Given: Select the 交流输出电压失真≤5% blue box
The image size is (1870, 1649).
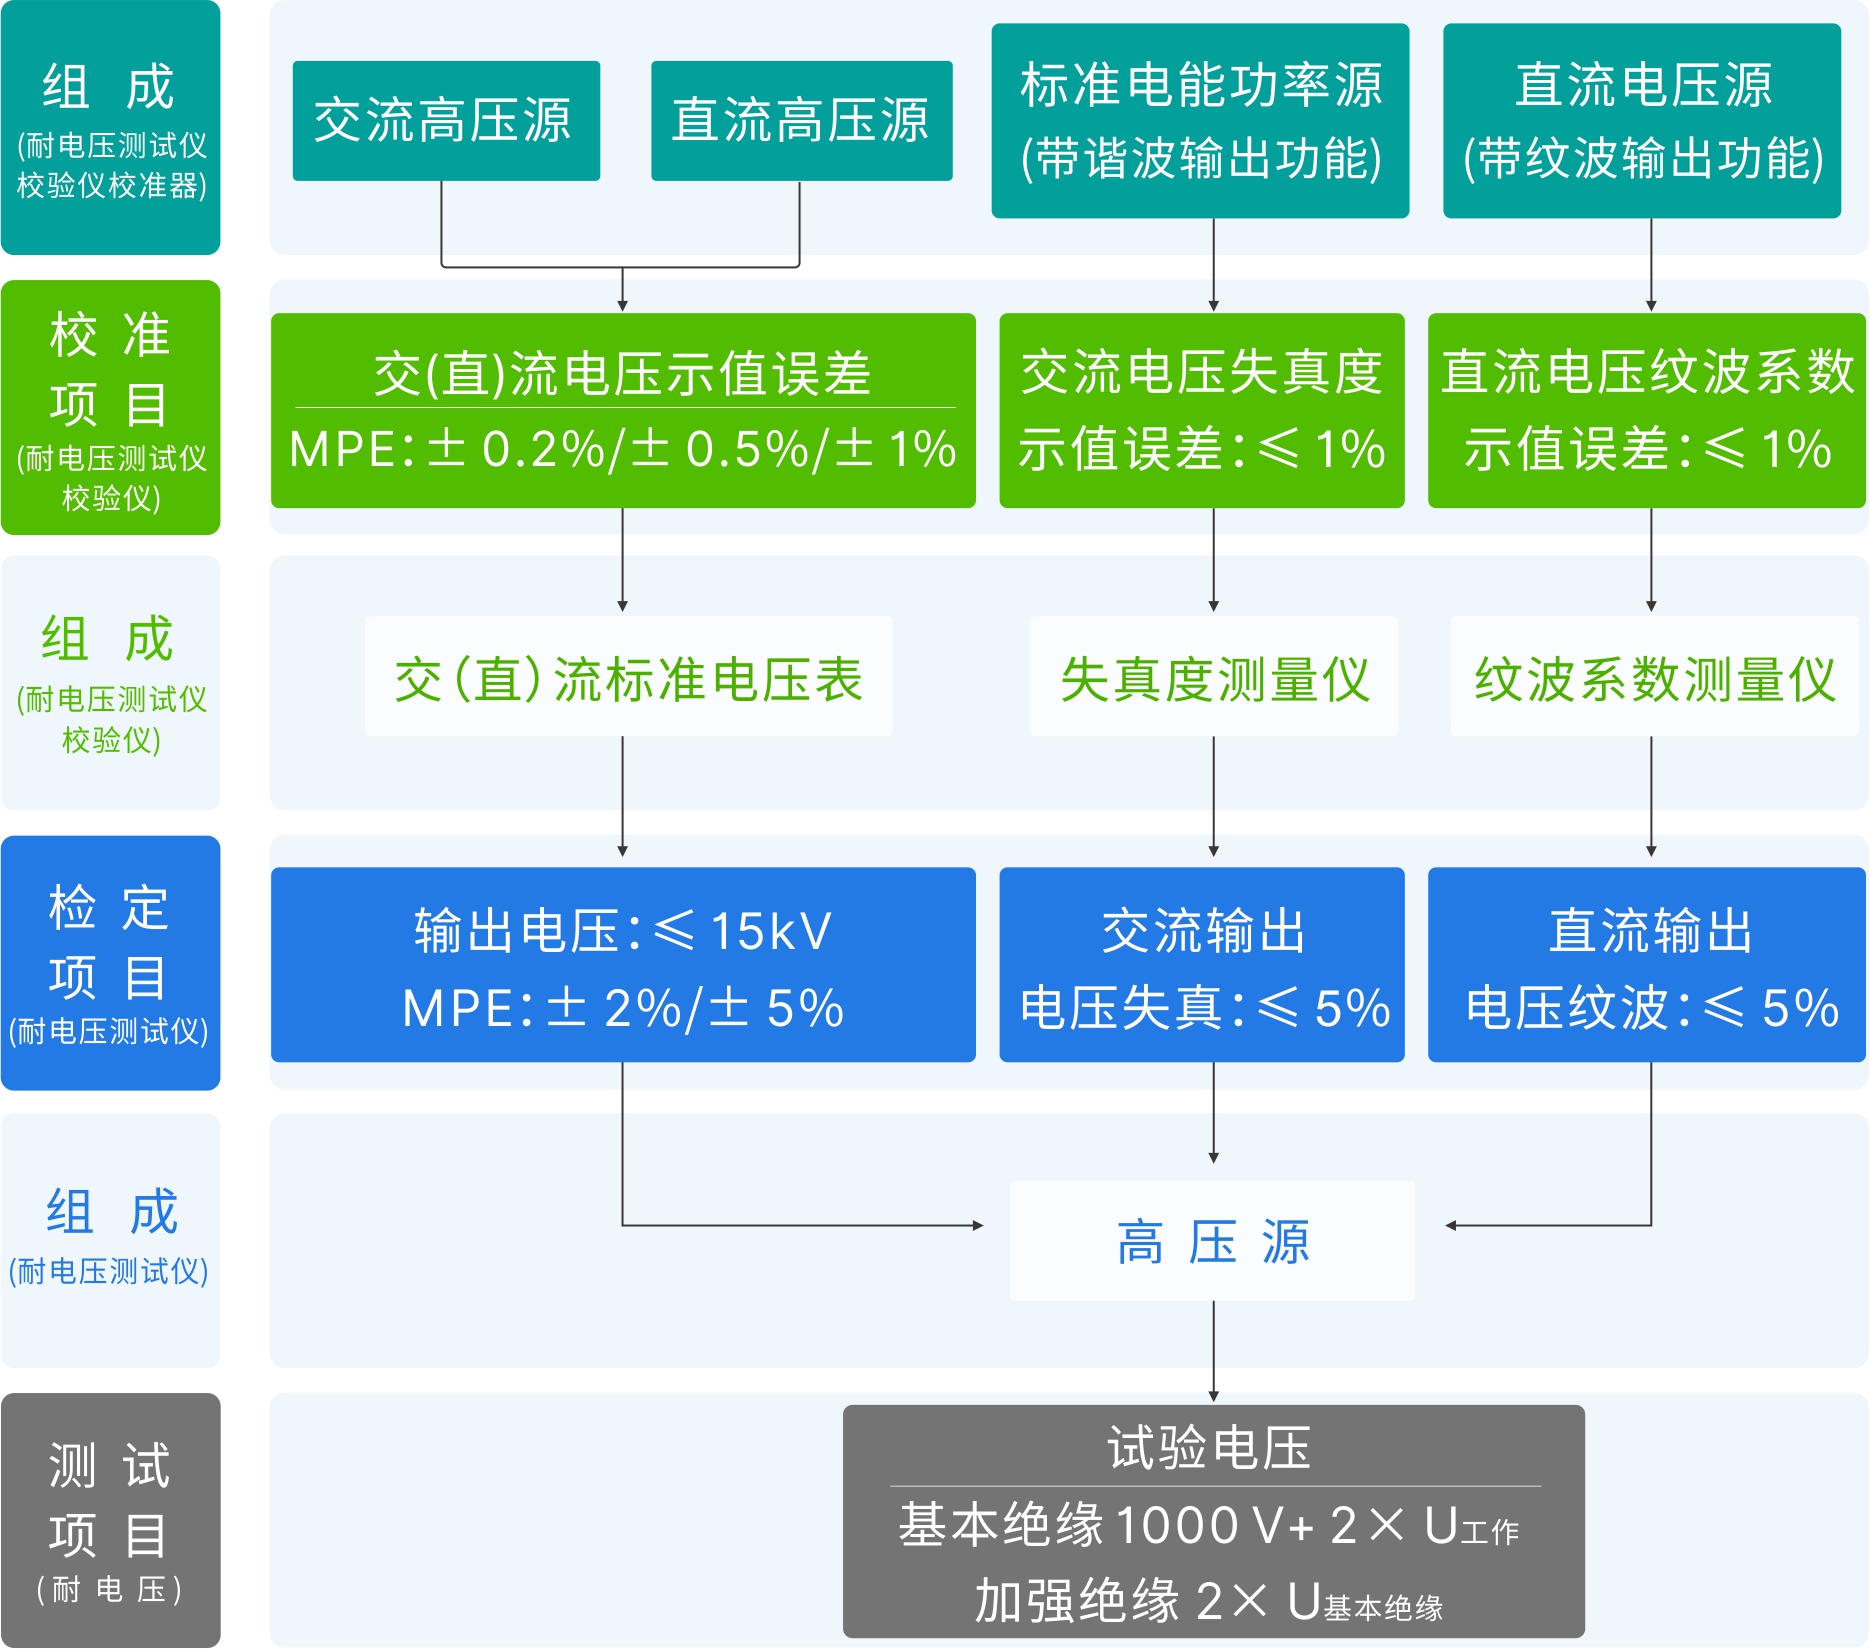Looking at the screenshot, I should pyautogui.click(x=1200, y=965).
